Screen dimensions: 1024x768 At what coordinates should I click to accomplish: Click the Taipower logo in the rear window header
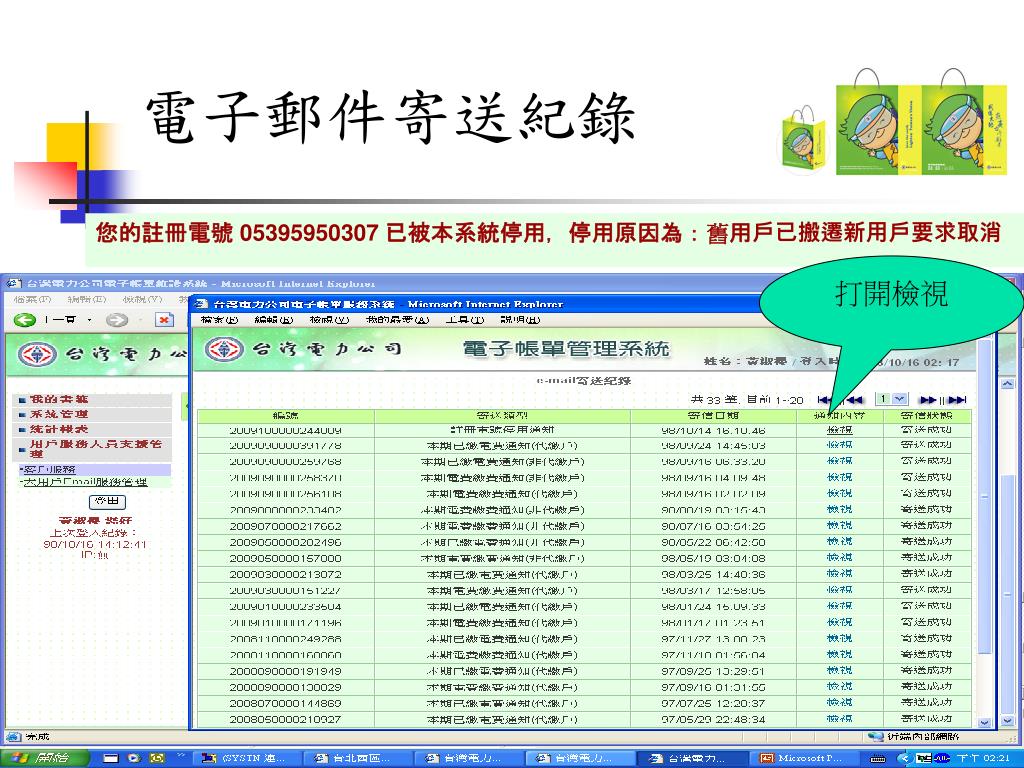coord(38,355)
